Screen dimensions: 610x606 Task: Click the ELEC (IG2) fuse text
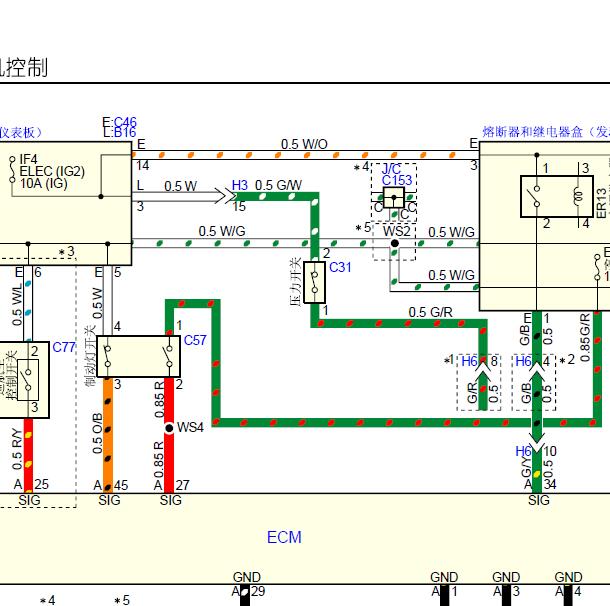pyautogui.click(x=52, y=172)
